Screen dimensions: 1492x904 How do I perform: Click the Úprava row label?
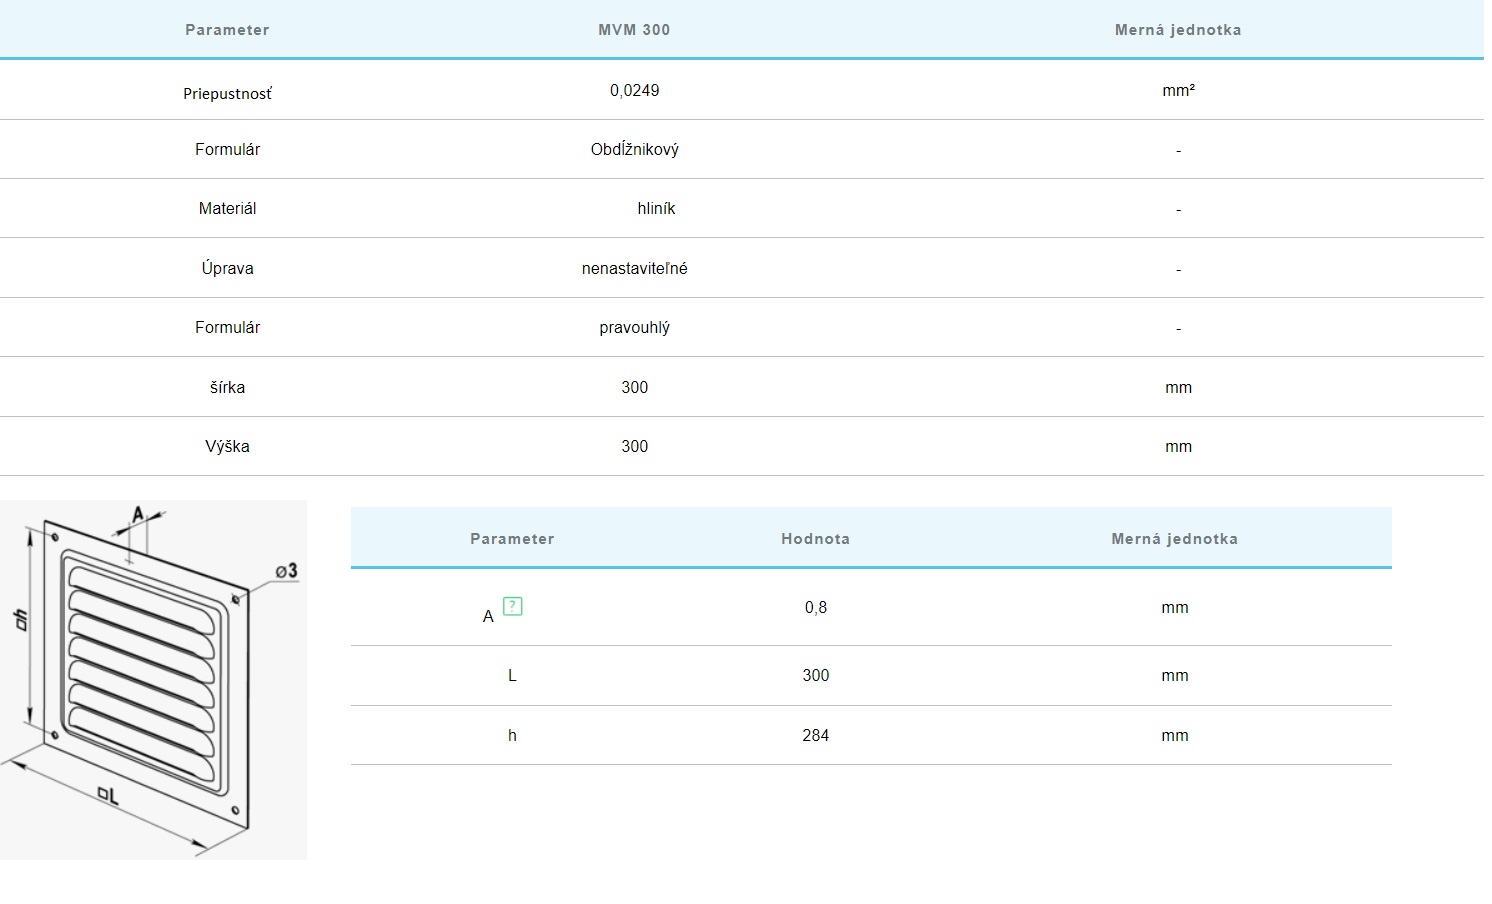coord(227,268)
